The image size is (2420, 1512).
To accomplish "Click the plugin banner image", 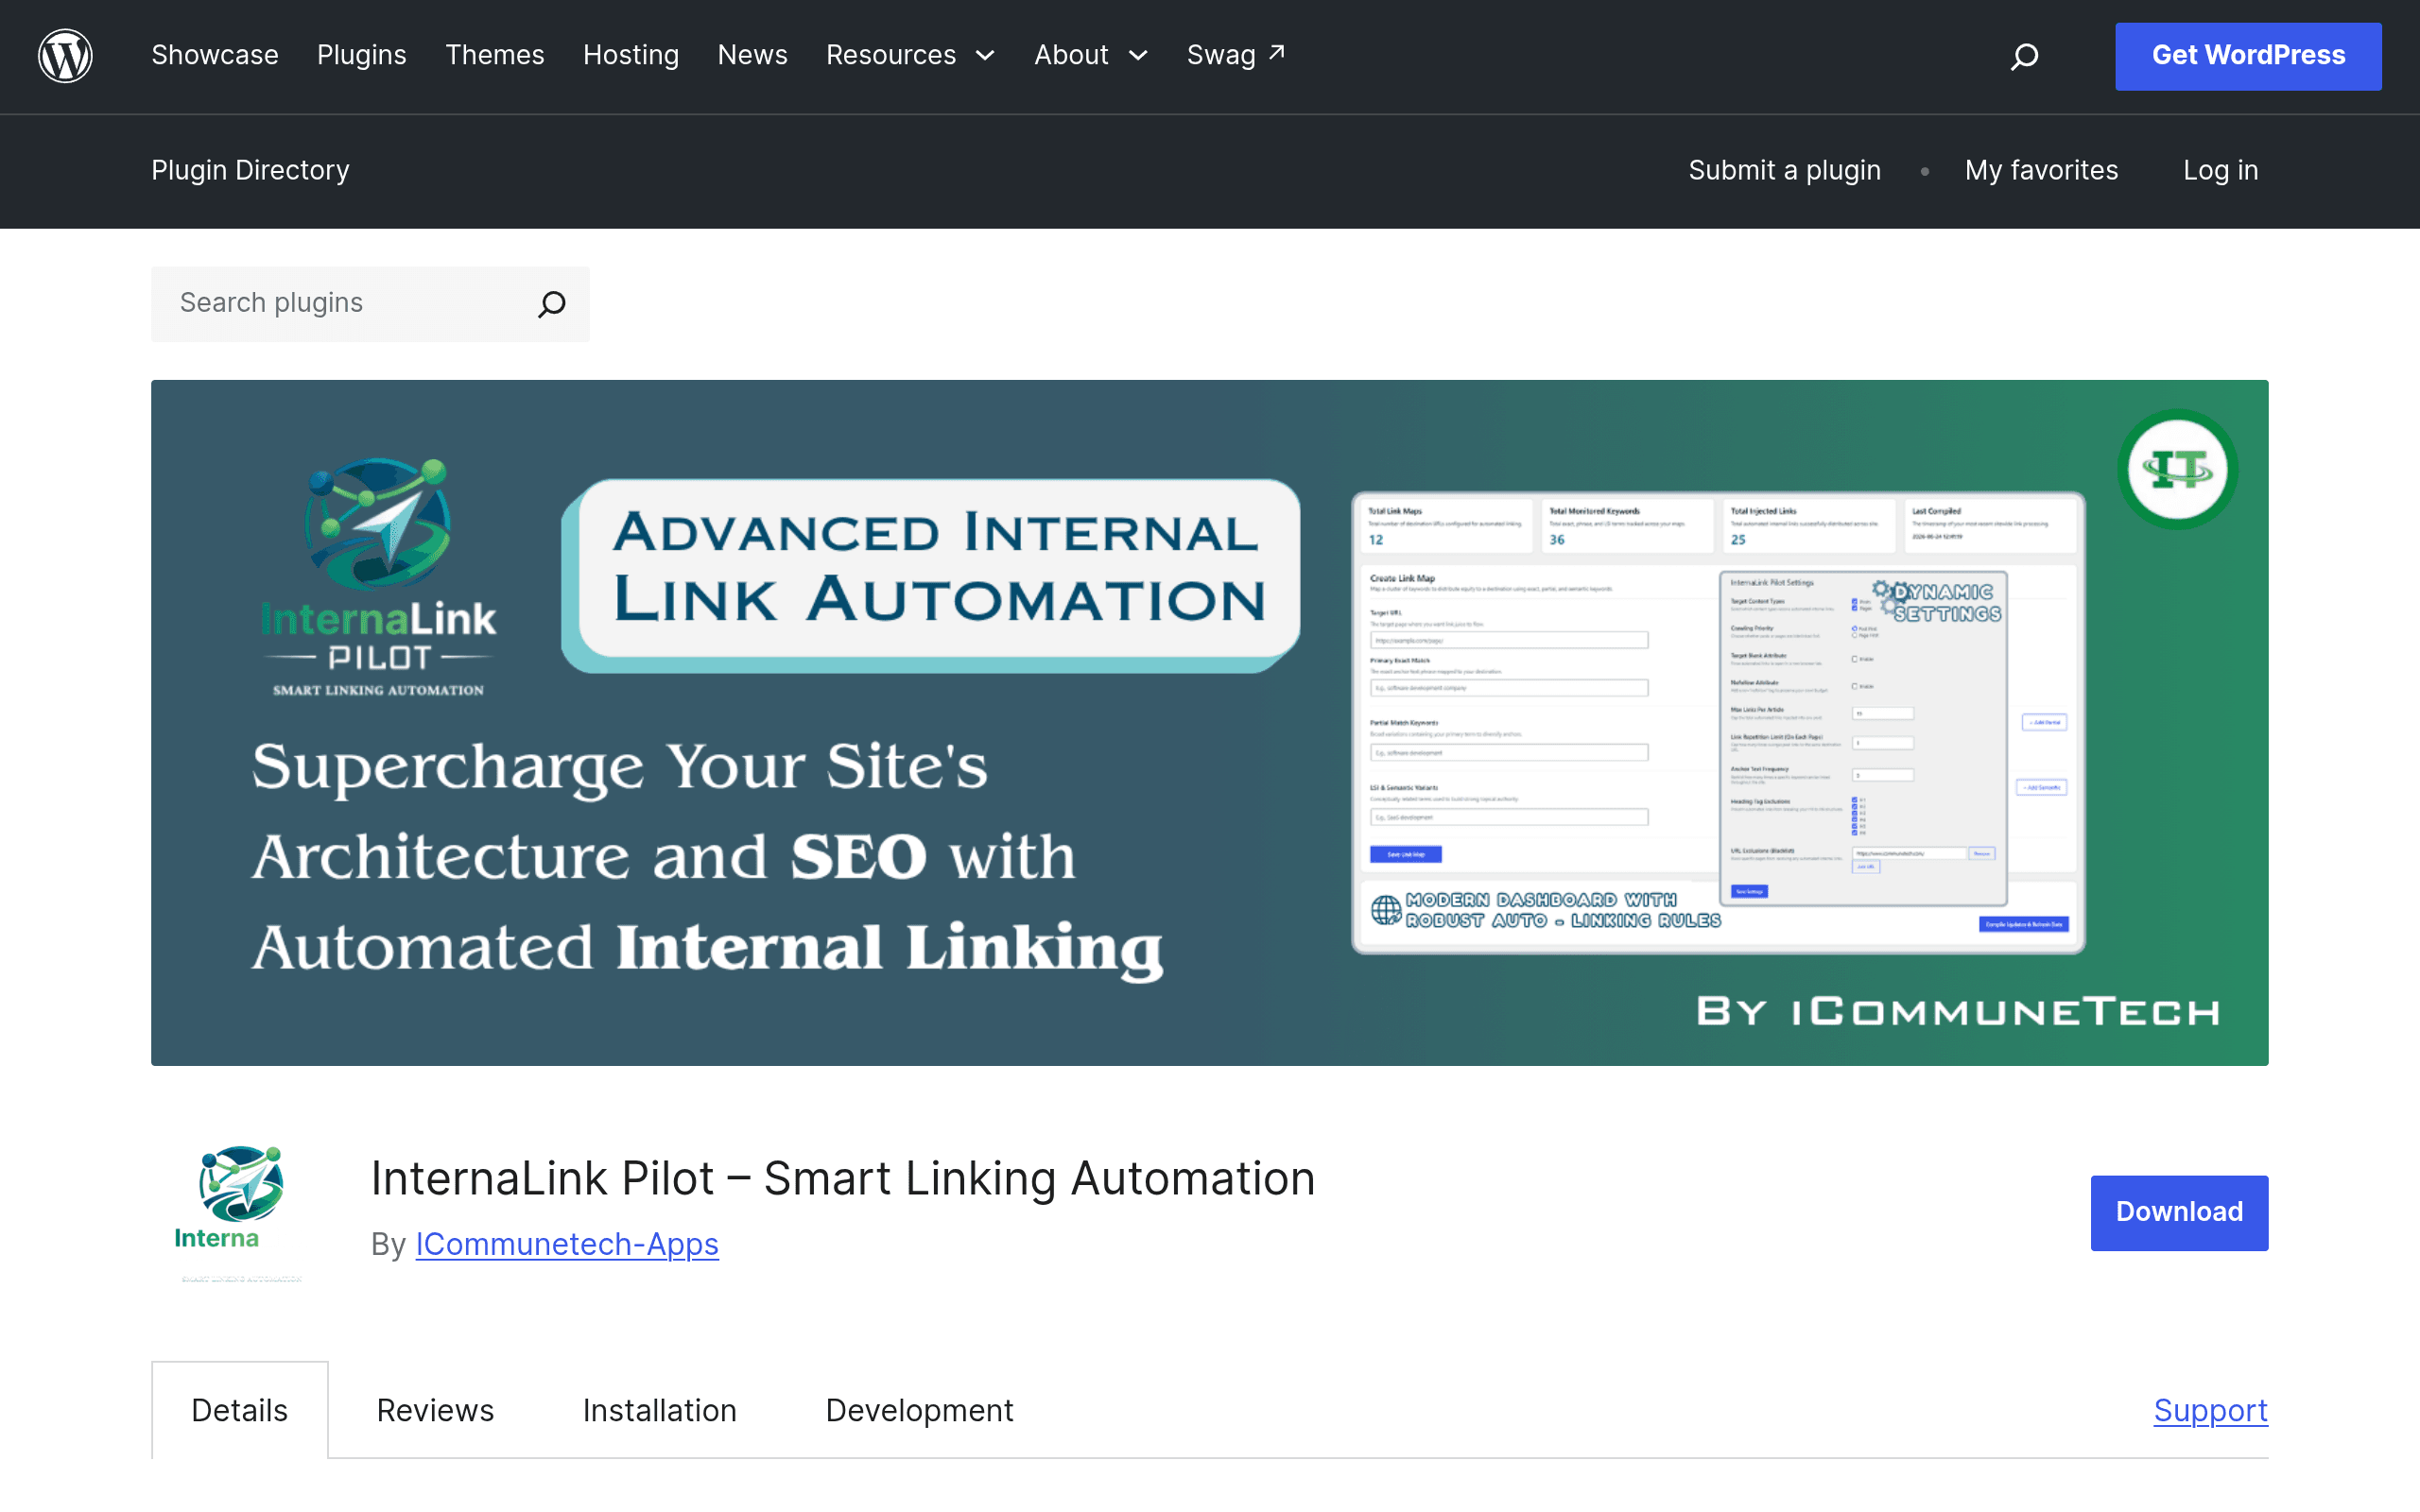I will [1210, 722].
